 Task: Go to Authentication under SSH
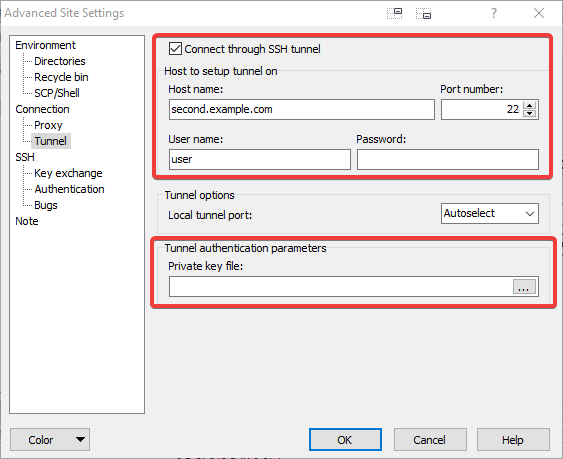pos(69,189)
